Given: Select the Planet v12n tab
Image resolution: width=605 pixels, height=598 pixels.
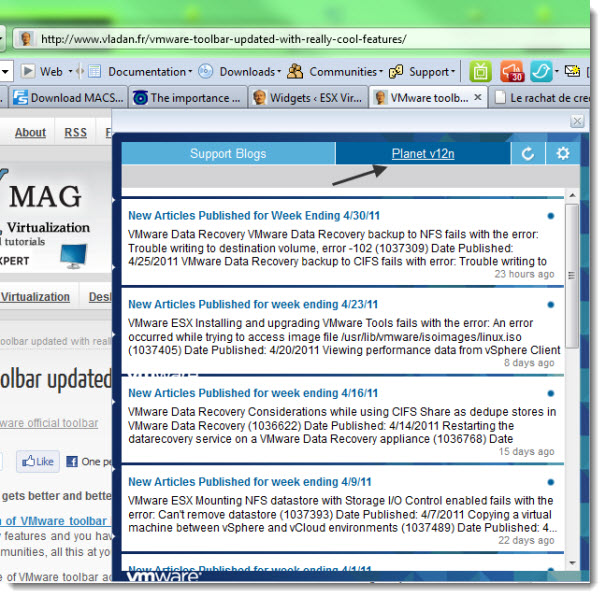Looking at the screenshot, I should click(423, 154).
